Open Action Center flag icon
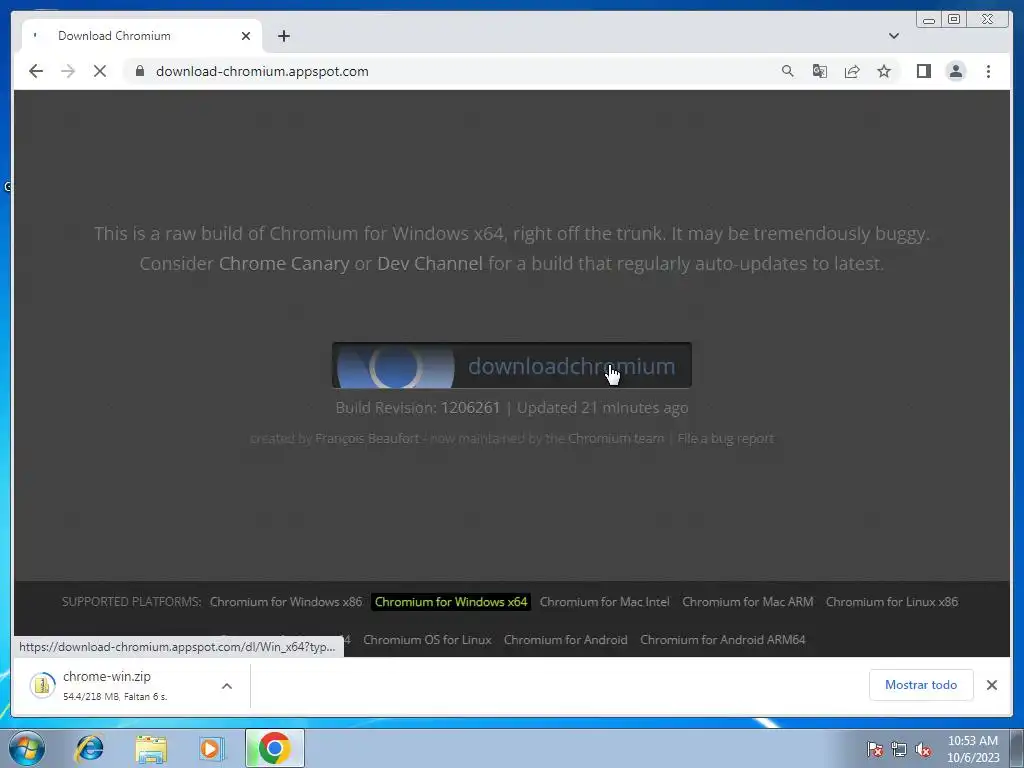Image resolution: width=1024 pixels, height=768 pixels. point(874,750)
